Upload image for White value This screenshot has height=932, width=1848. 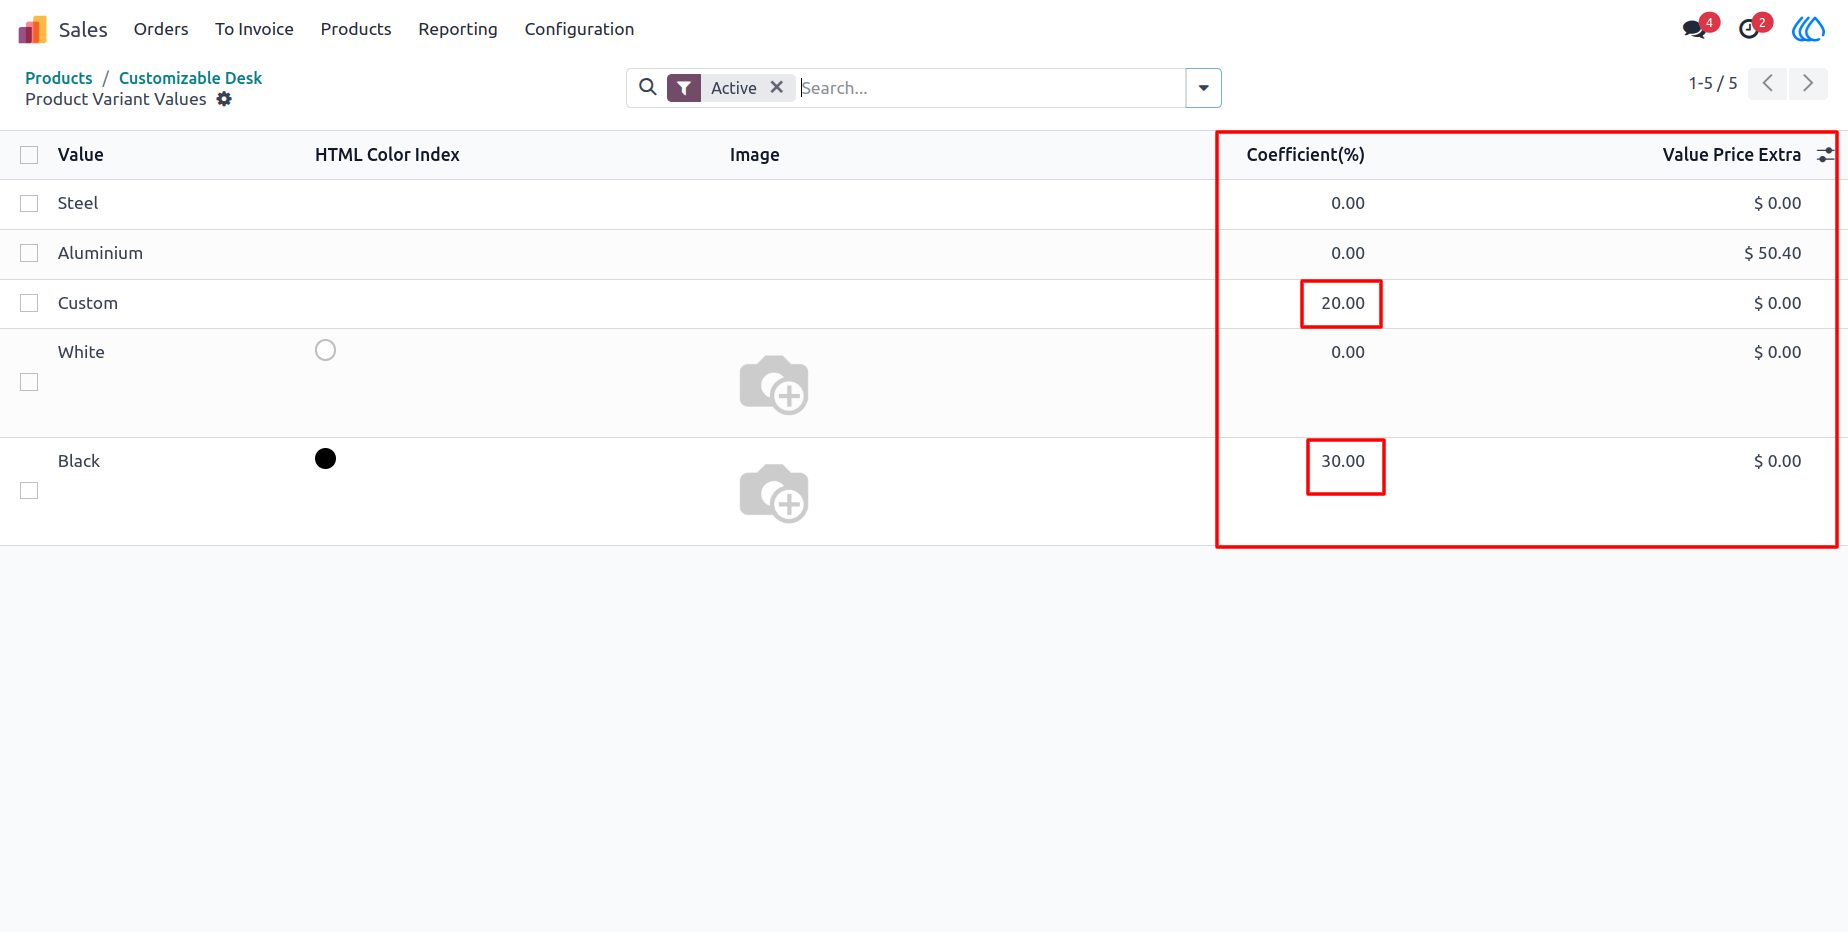coord(774,385)
